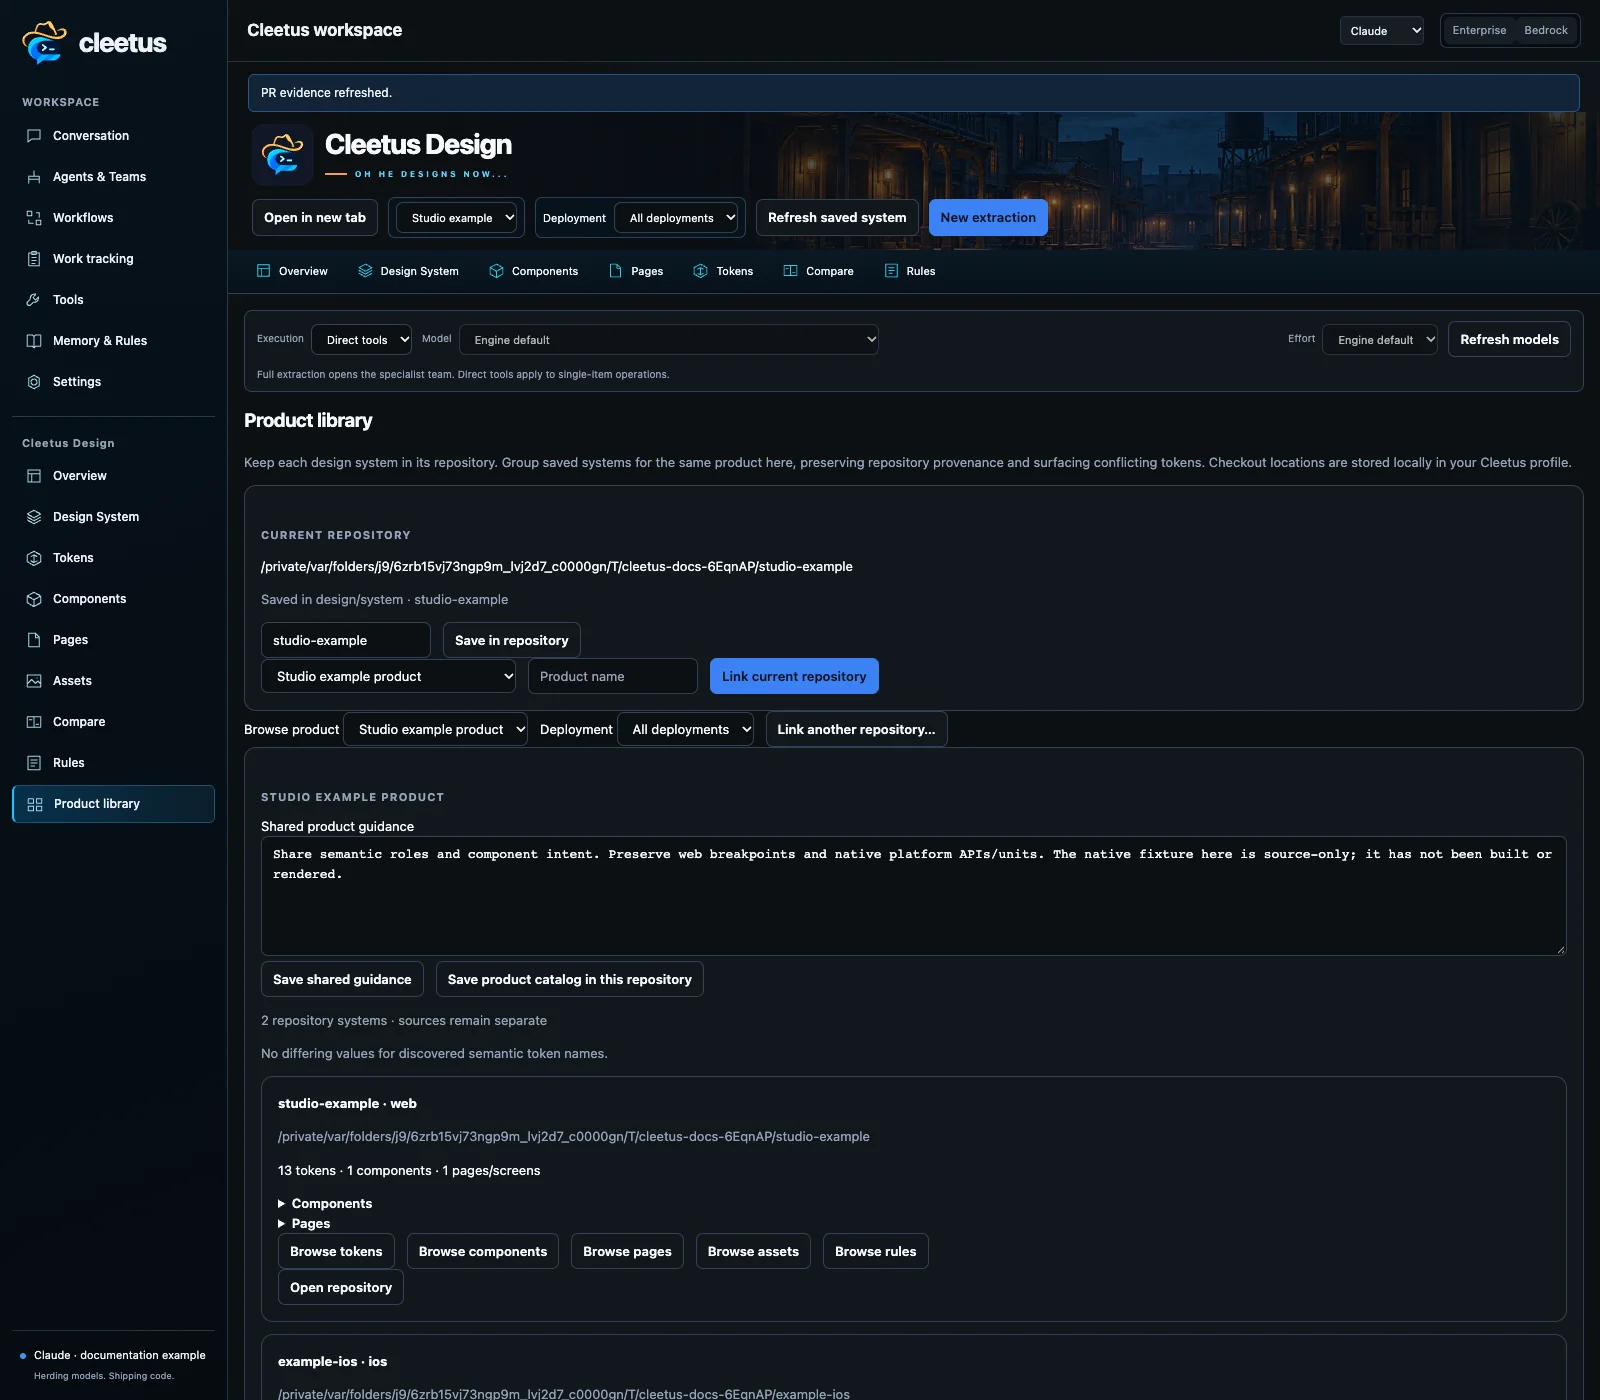Click Save shared guidance button
1600x1400 pixels.
[x=342, y=979]
